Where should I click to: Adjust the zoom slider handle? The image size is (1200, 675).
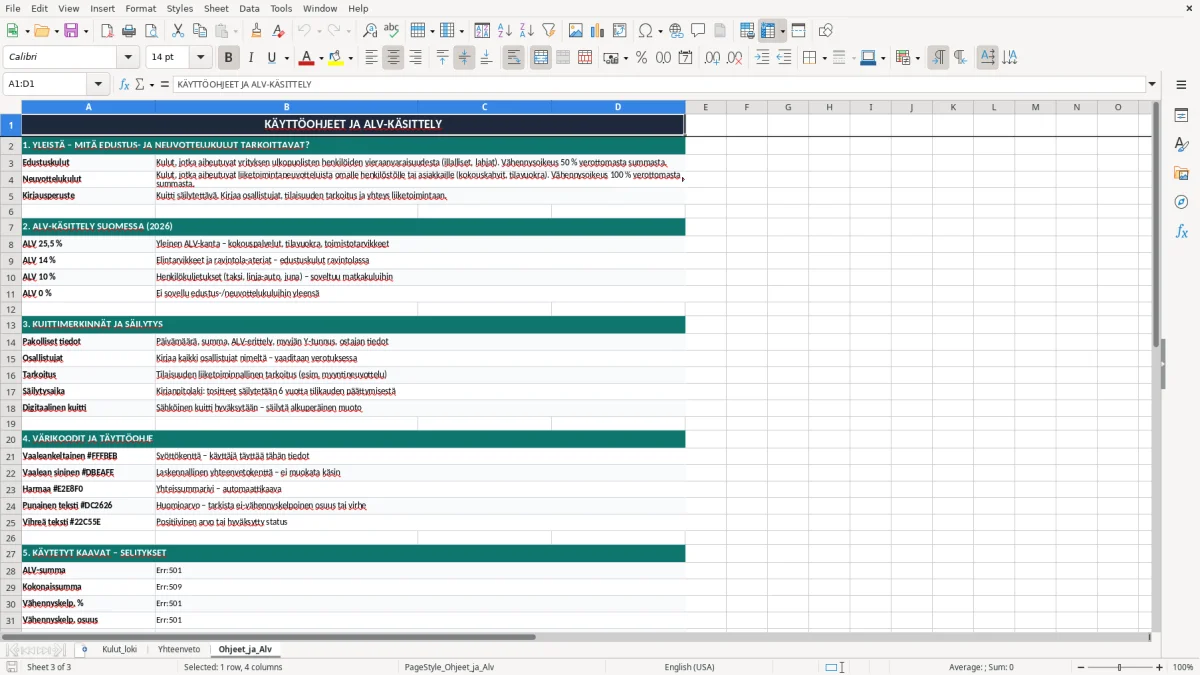pos(1120,667)
